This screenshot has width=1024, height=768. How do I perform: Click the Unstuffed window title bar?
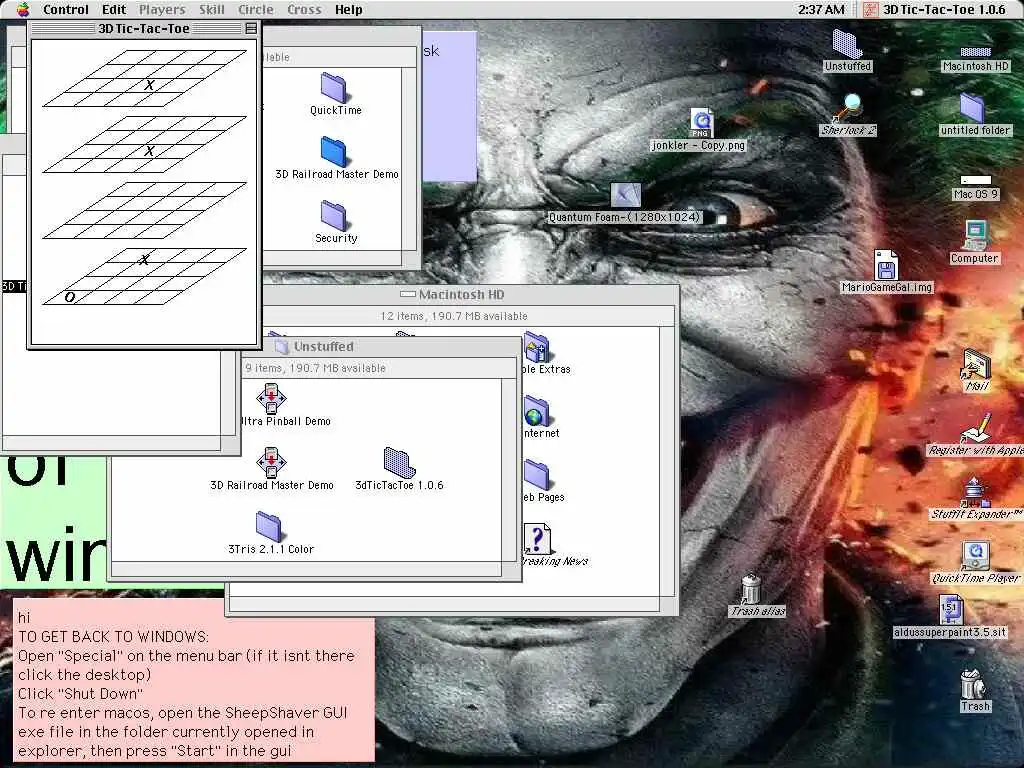click(x=323, y=347)
